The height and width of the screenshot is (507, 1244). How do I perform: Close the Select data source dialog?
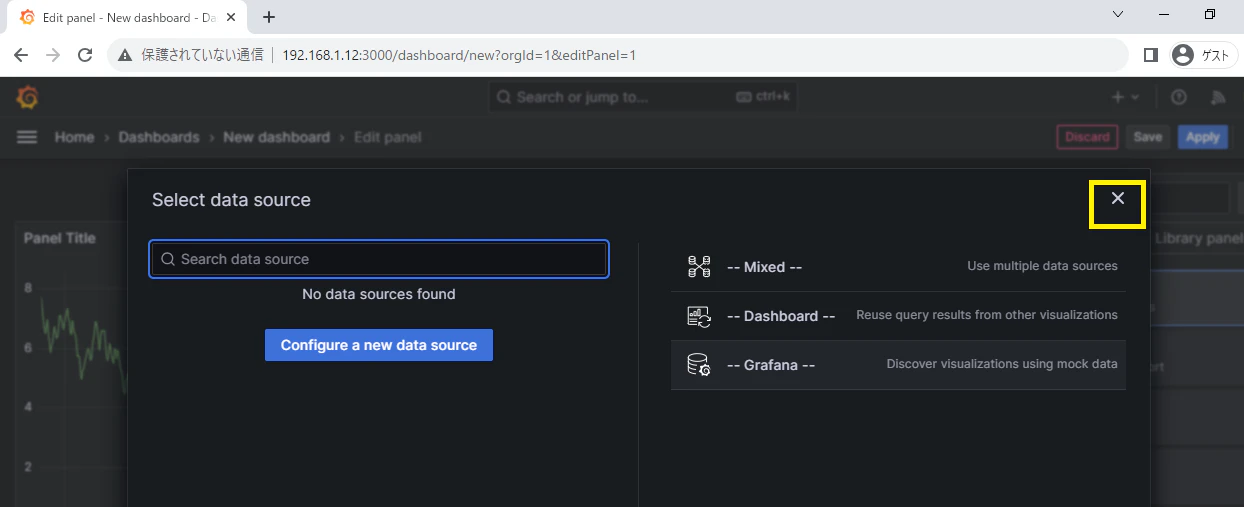pyautogui.click(x=1118, y=198)
